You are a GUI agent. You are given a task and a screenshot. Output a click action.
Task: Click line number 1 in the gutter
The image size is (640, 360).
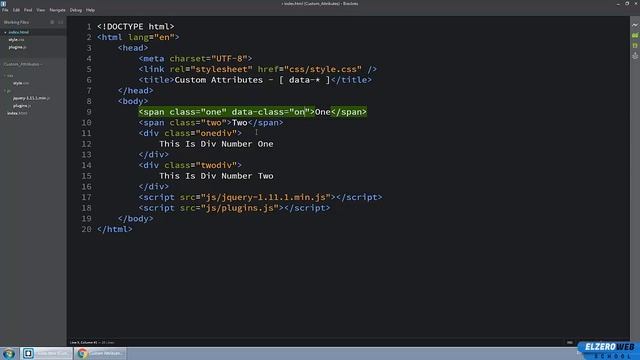tap(89, 27)
